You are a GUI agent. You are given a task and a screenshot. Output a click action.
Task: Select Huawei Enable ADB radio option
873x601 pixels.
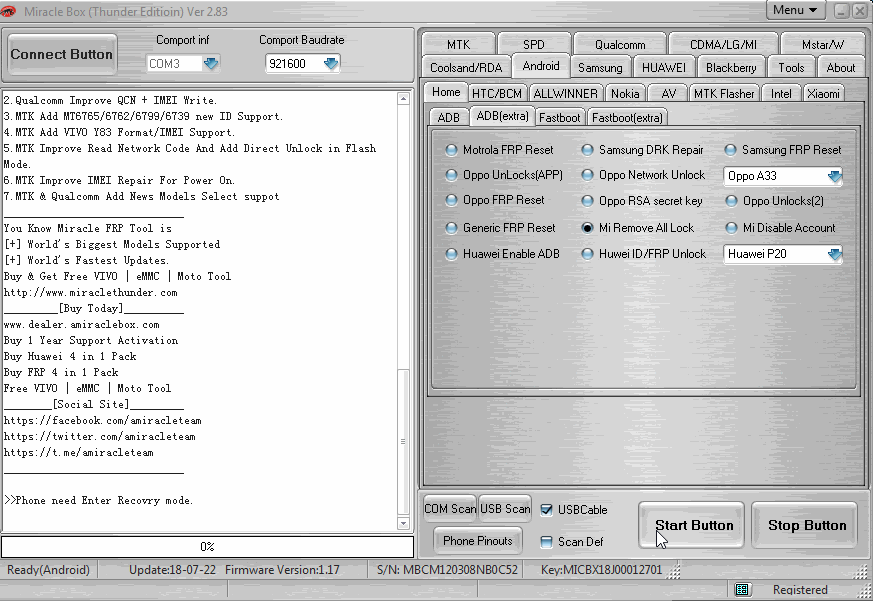coord(452,254)
